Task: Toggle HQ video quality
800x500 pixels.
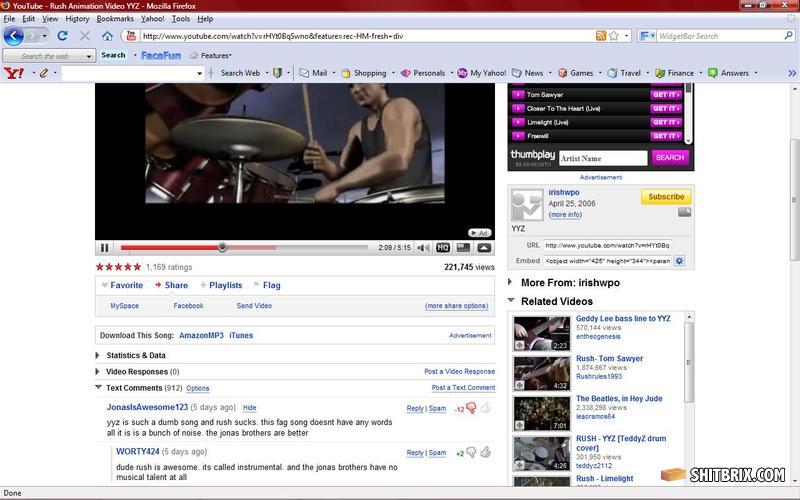Action: pyautogui.click(x=443, y=247)
